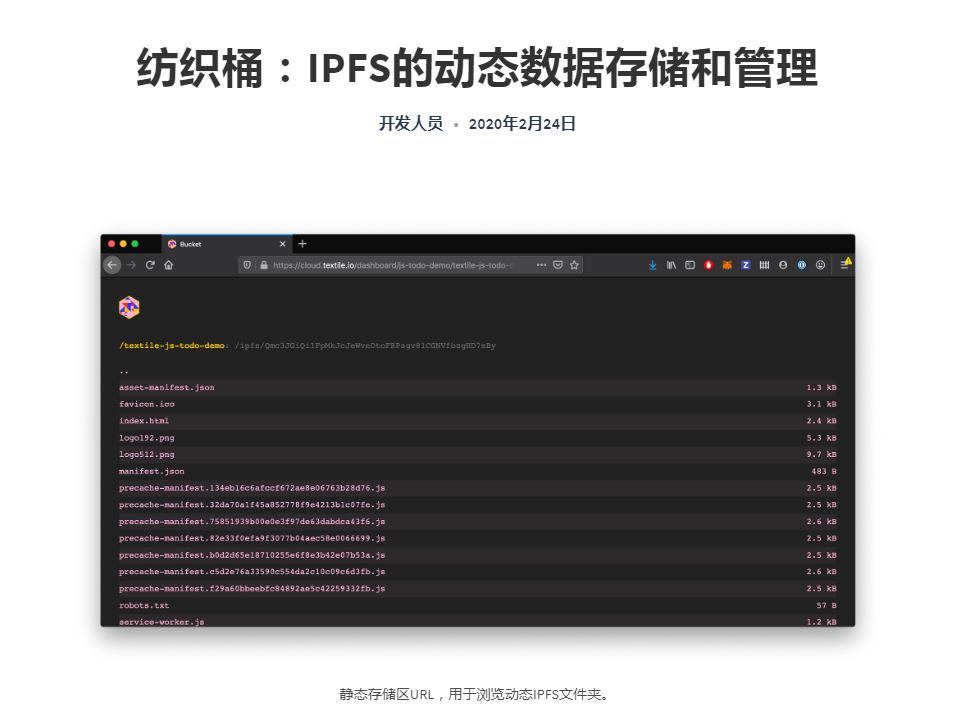Click the 9.7 kB size of logo512.png

[821, 455]
